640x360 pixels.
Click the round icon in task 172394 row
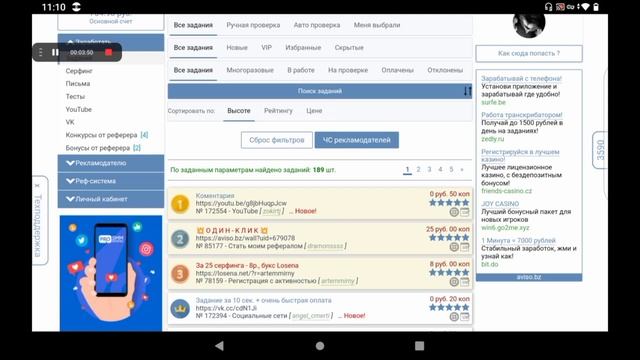pos(454,316)
